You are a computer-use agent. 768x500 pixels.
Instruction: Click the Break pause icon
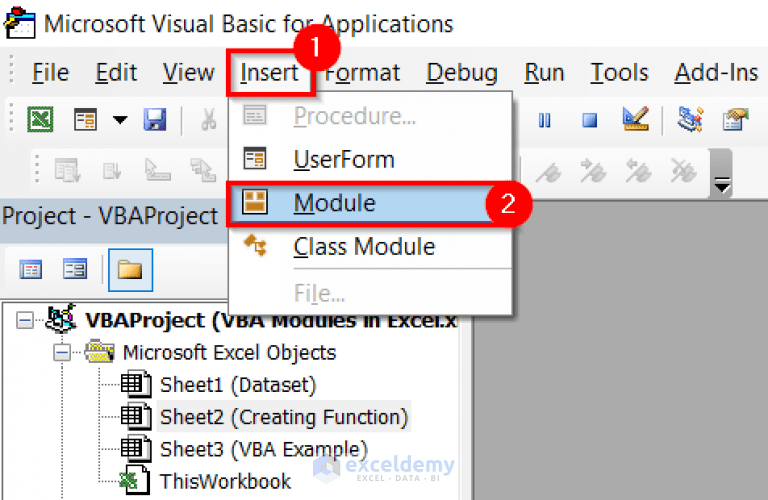544,120
